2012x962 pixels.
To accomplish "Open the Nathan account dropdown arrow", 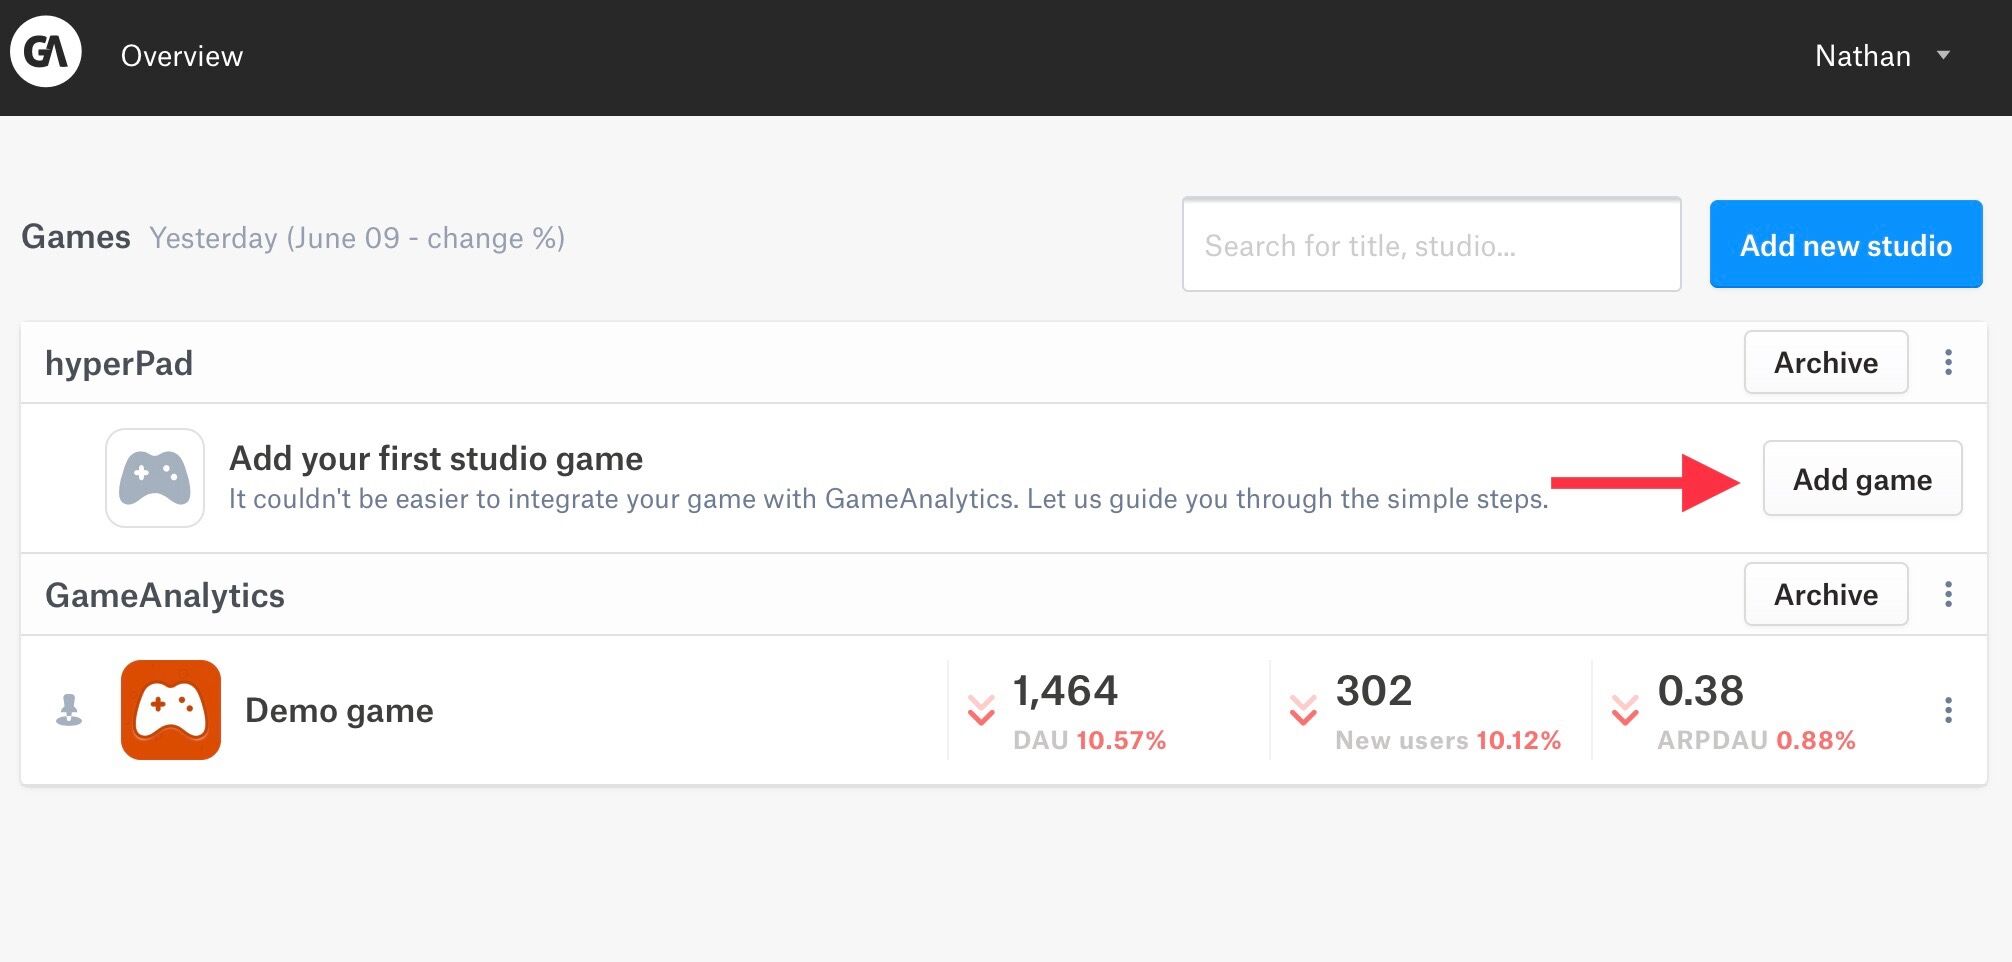I will coord(1943,55).
